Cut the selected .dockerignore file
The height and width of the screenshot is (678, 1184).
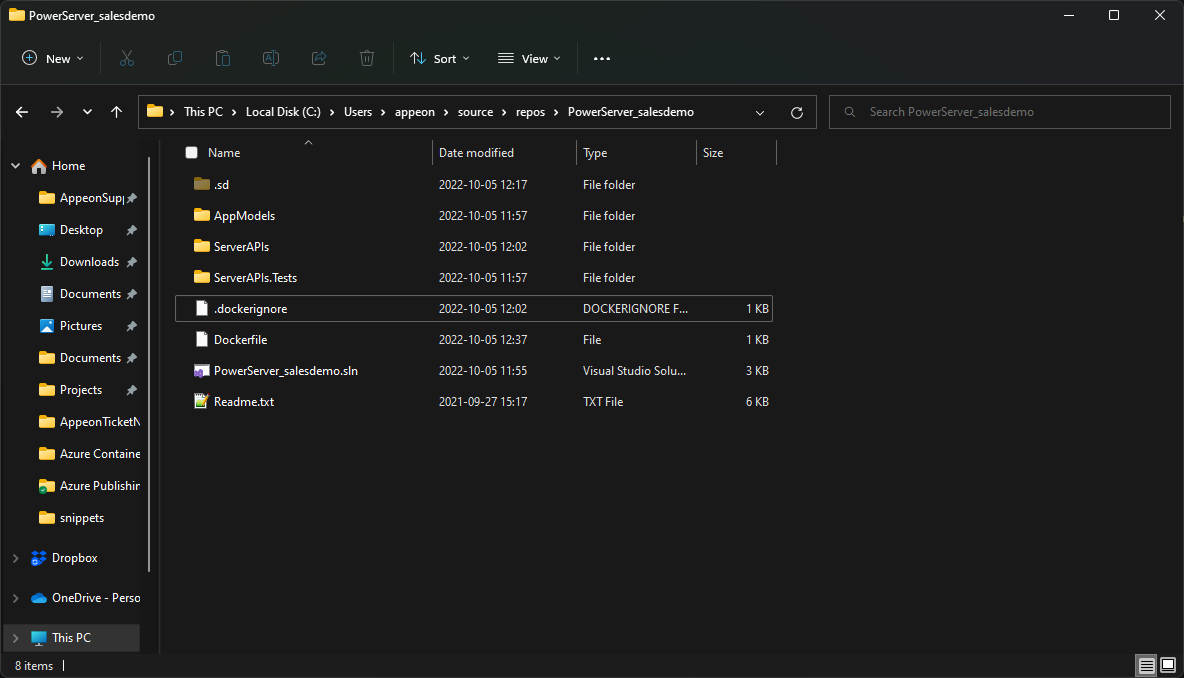[x=126, y=58]
